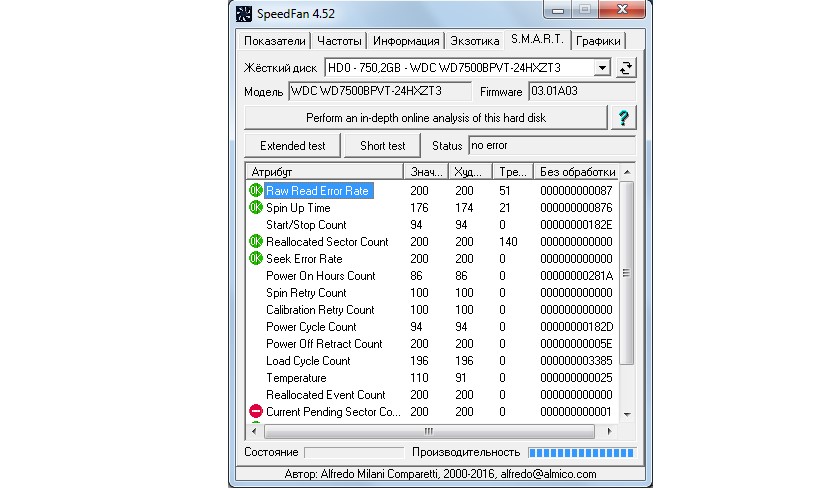Start the Extended test
Image resolution: width=830 pixels, height=489 pixels.
click(x=292, y=146)
